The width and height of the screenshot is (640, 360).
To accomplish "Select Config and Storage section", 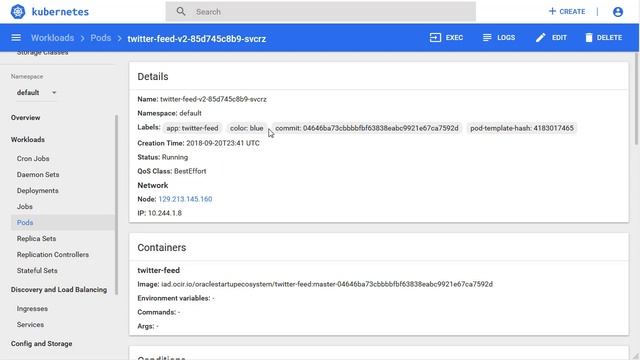I will click(42, 344).
